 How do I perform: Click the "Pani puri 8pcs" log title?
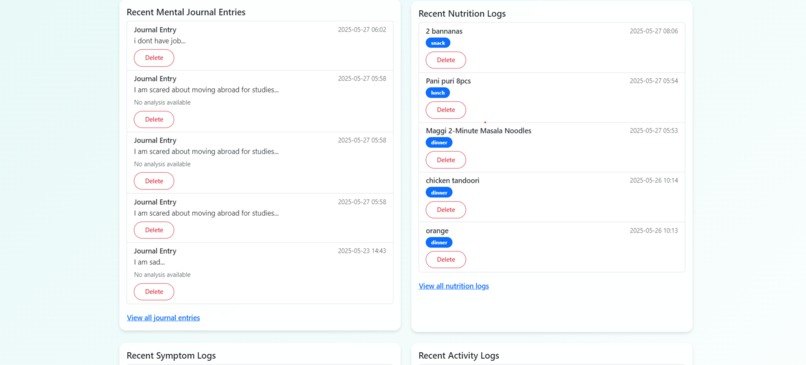(x=448, y=81)
